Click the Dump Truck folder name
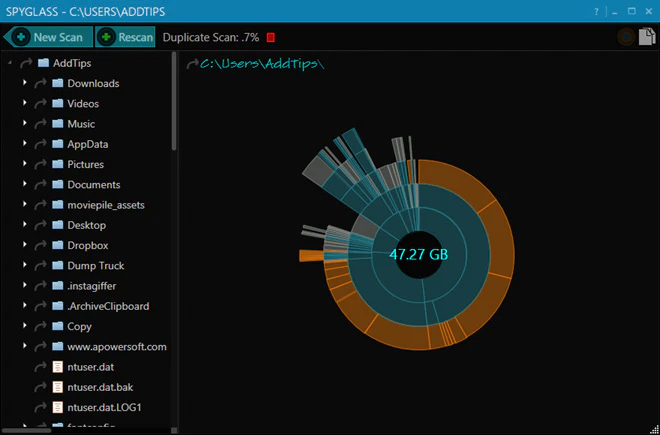The image size is (660, 435). pos(96,266)
